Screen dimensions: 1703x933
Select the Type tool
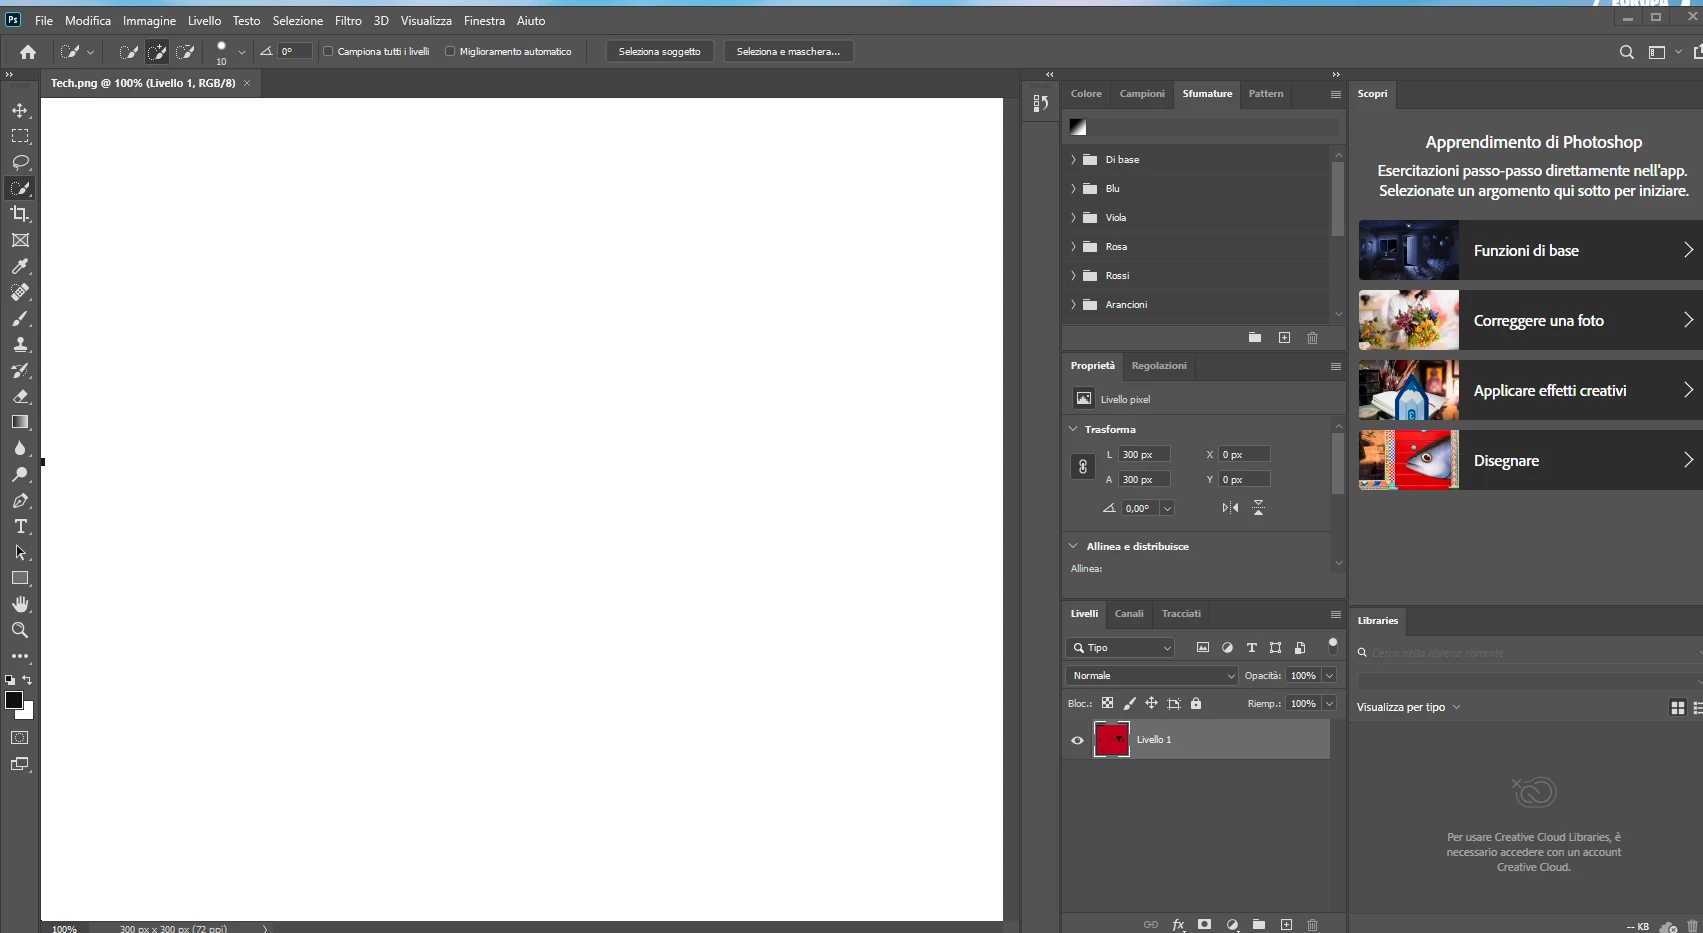pyautogui.click(x=20, y=526)
